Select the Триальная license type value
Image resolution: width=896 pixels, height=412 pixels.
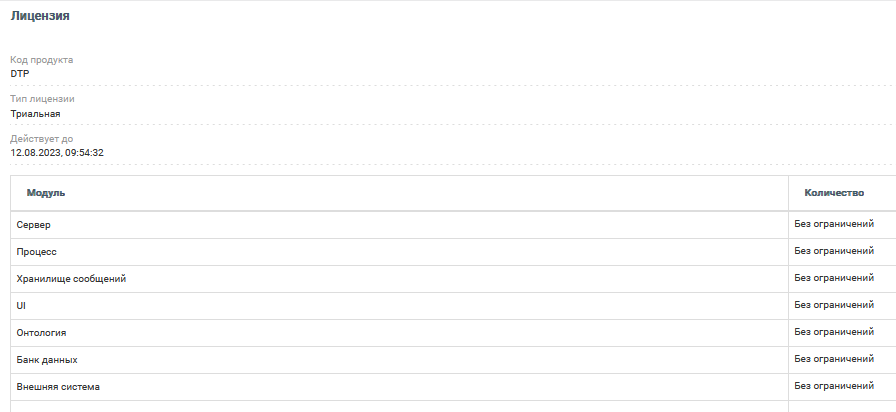click(36, 114)
